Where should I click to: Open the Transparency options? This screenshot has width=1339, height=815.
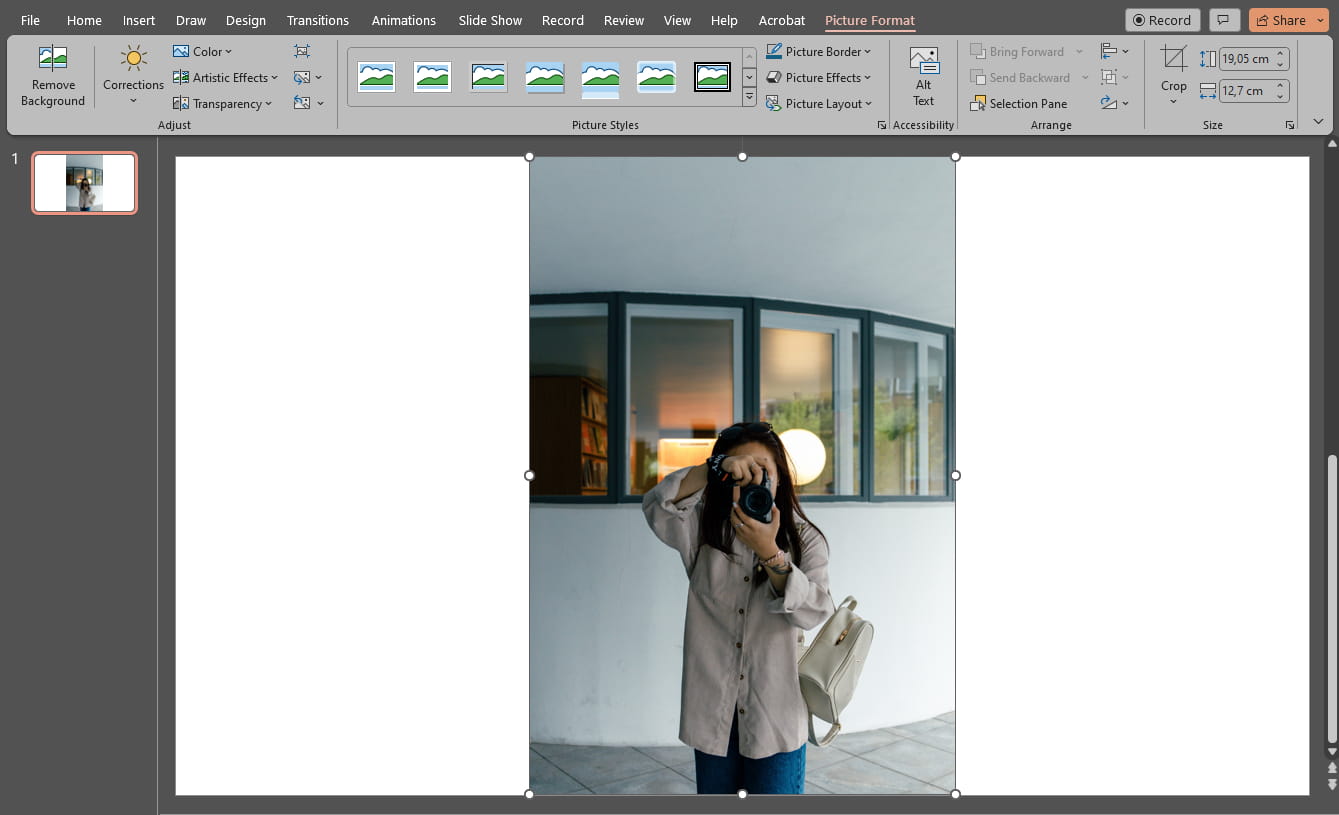tap(222, 103)
